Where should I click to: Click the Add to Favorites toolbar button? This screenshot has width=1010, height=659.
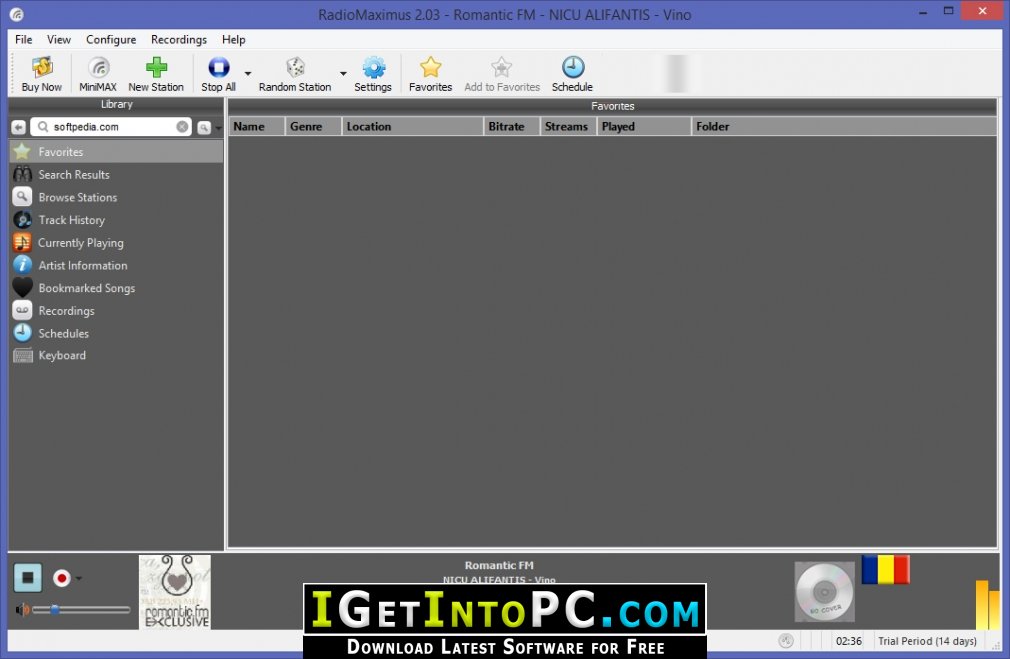502,74
